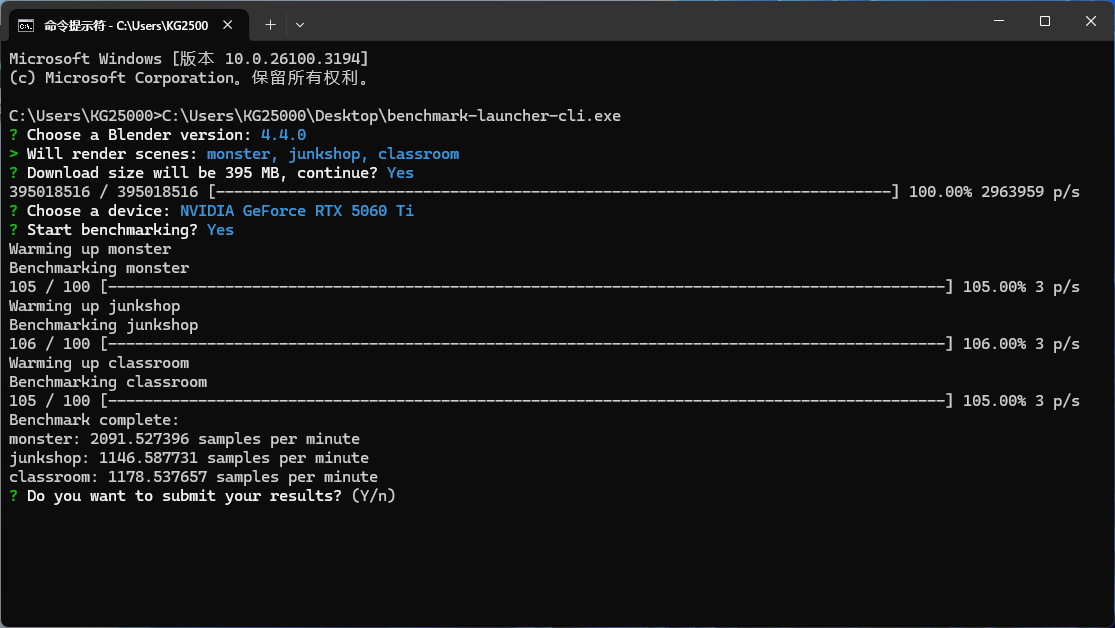Screen dimensions: 1115x628
Task: Click the progress bar under Benchmarking junkshop
Action: point(527,344)
